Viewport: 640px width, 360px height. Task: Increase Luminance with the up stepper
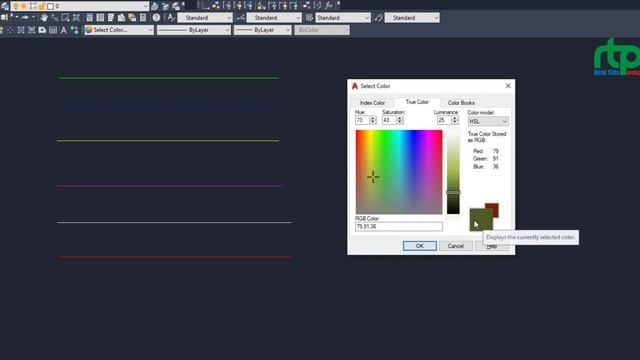point(455,118)
